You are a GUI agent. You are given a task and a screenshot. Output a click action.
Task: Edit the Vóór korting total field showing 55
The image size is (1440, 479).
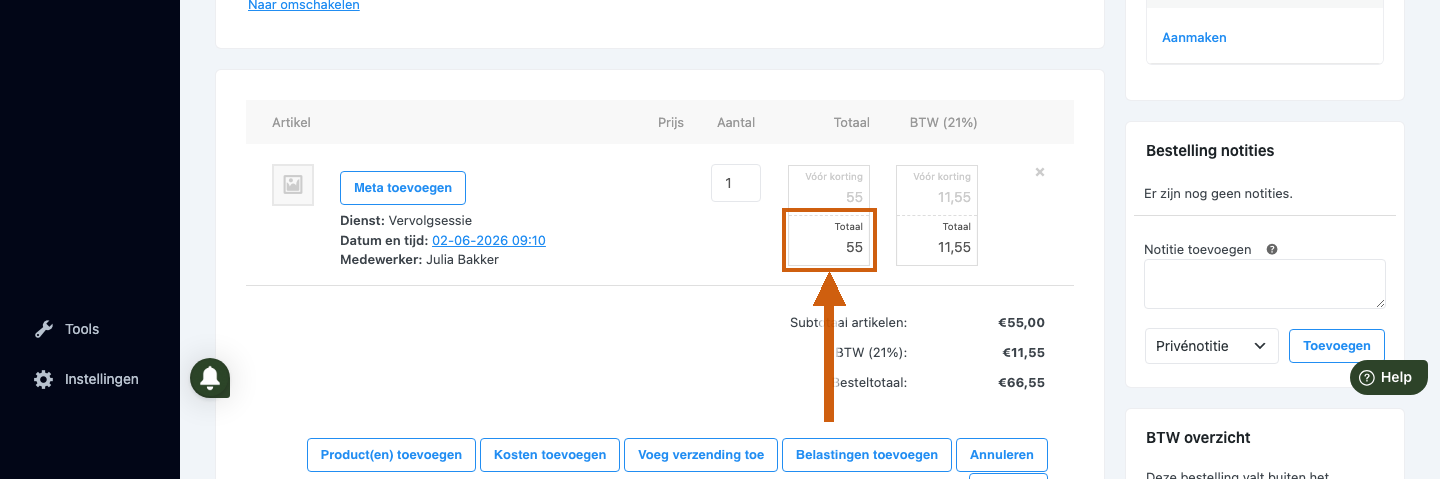pos(829,190)
